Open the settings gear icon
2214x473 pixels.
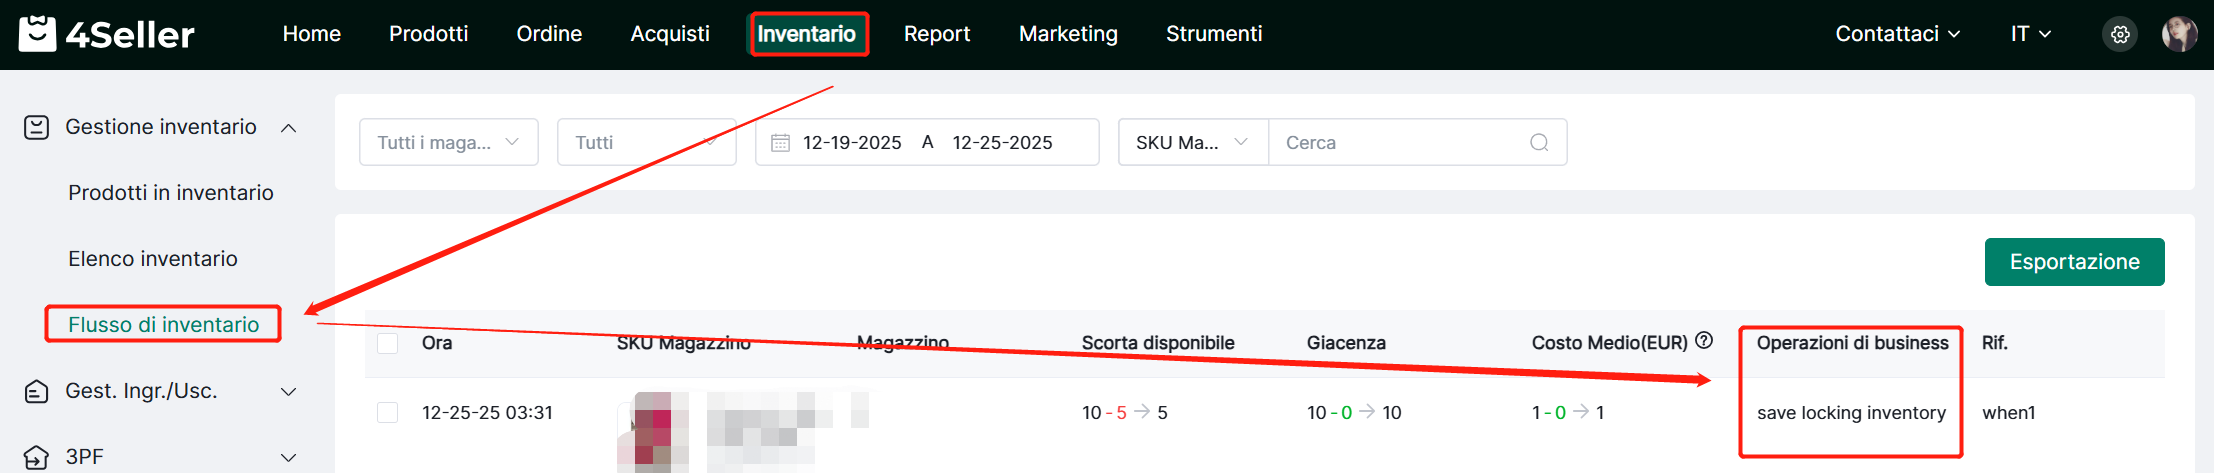tap(2119, 35)
